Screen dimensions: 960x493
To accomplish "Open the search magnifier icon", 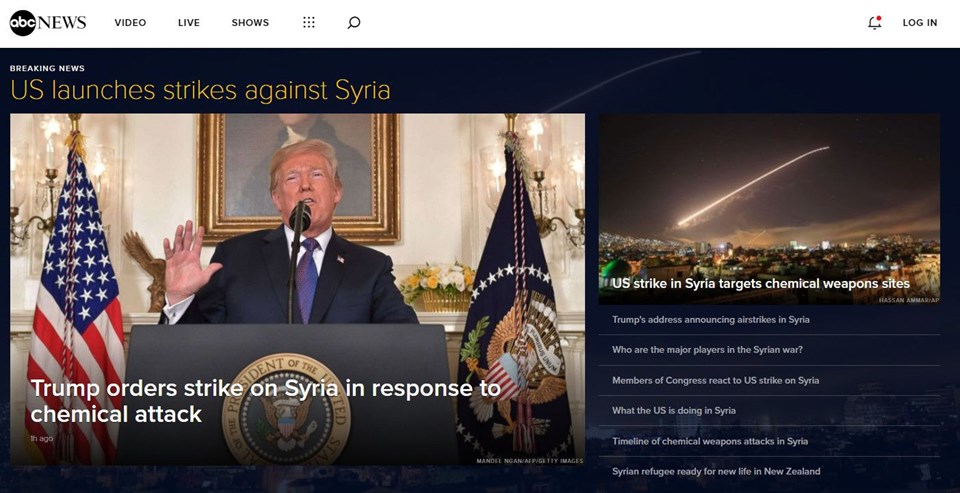I will [354, 23].
